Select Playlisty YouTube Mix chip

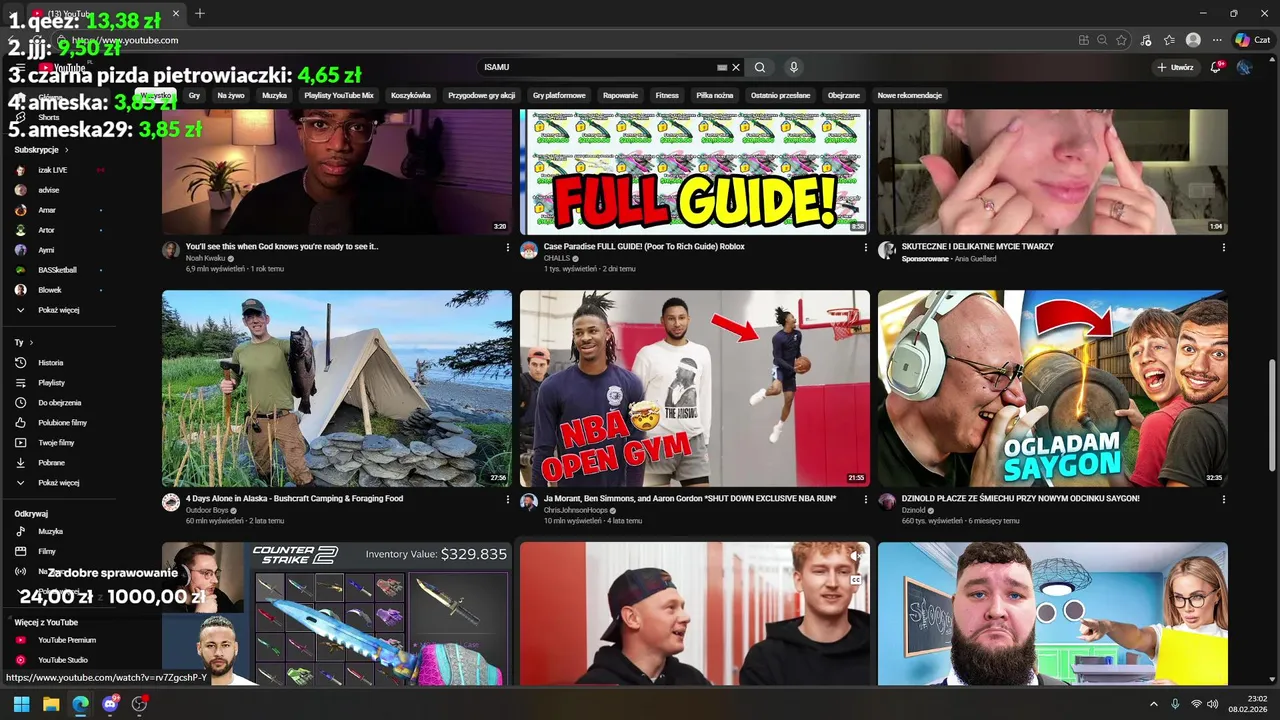point(339,95)
